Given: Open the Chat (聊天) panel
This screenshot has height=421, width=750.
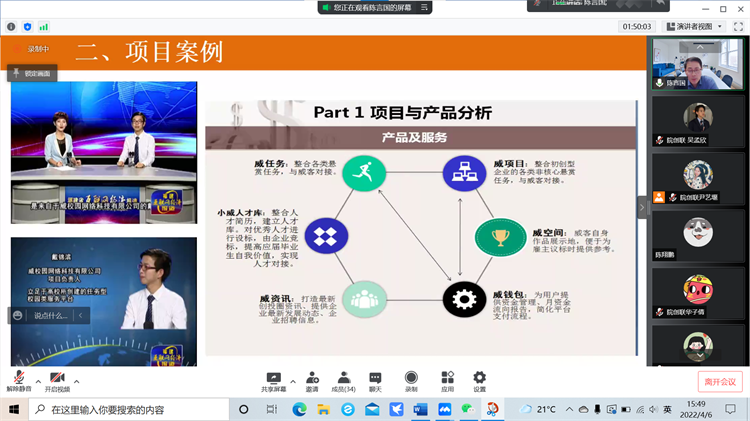Looking at the screenshot, I should click(375, 380).
